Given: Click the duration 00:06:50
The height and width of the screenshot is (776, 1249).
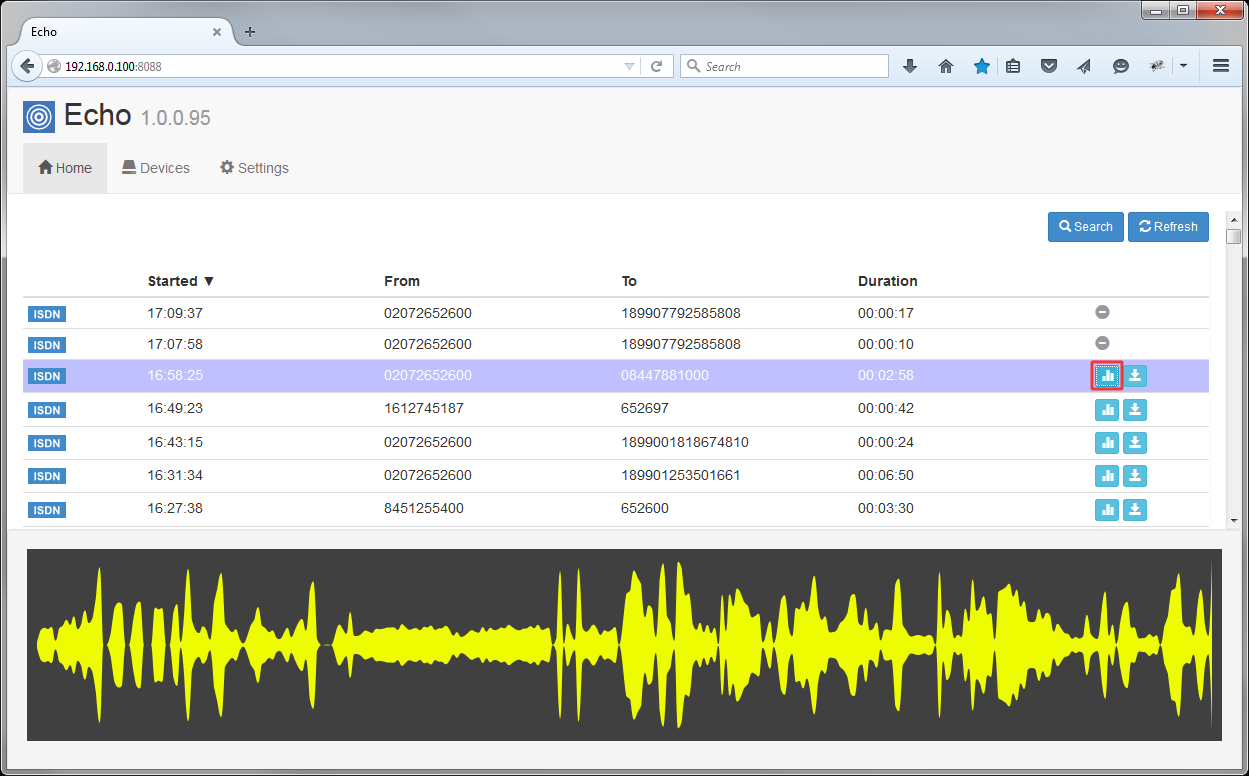Looking at the screenshot, I should pyautogui.click(x=886, y=475).
